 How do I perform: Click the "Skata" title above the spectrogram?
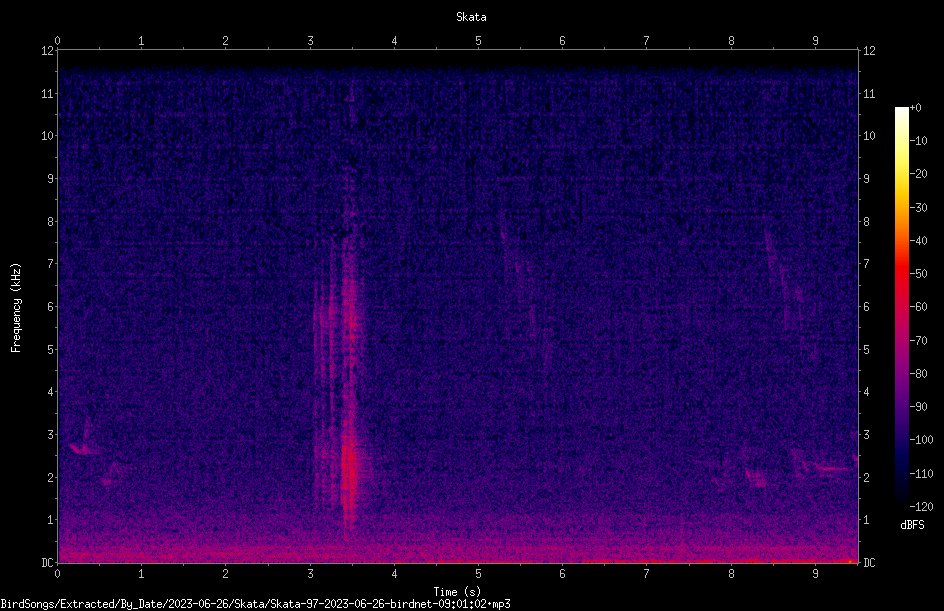tap(471, 17)
